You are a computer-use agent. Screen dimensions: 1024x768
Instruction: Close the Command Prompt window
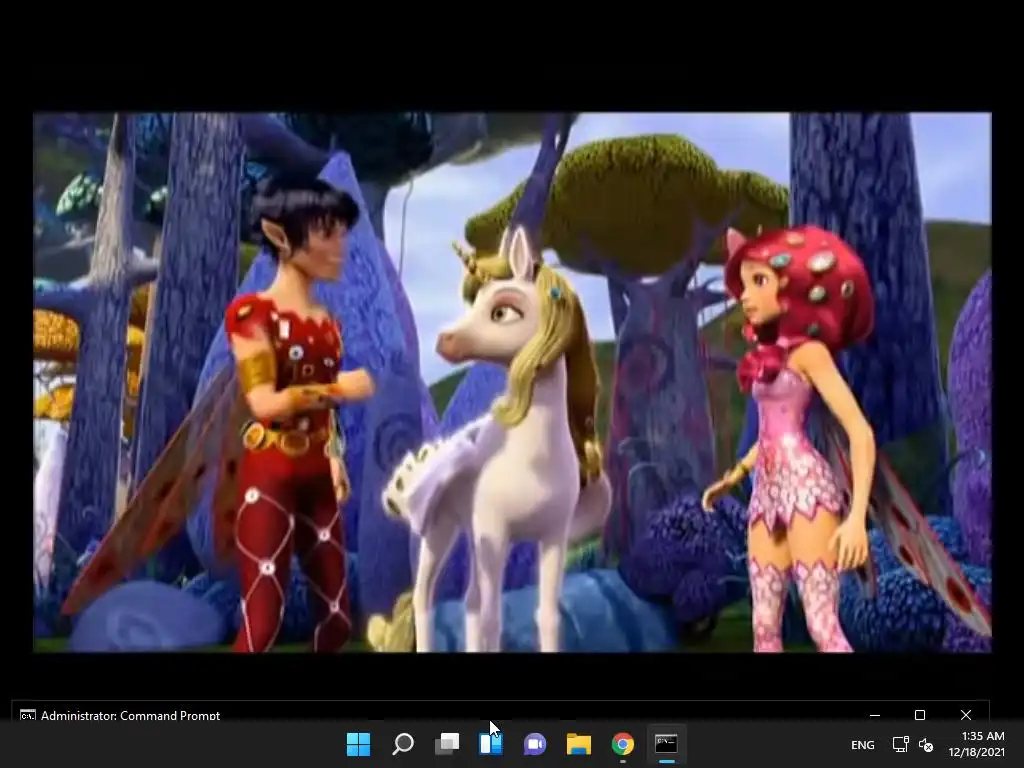pyautogui.click(x=966, y=715)
